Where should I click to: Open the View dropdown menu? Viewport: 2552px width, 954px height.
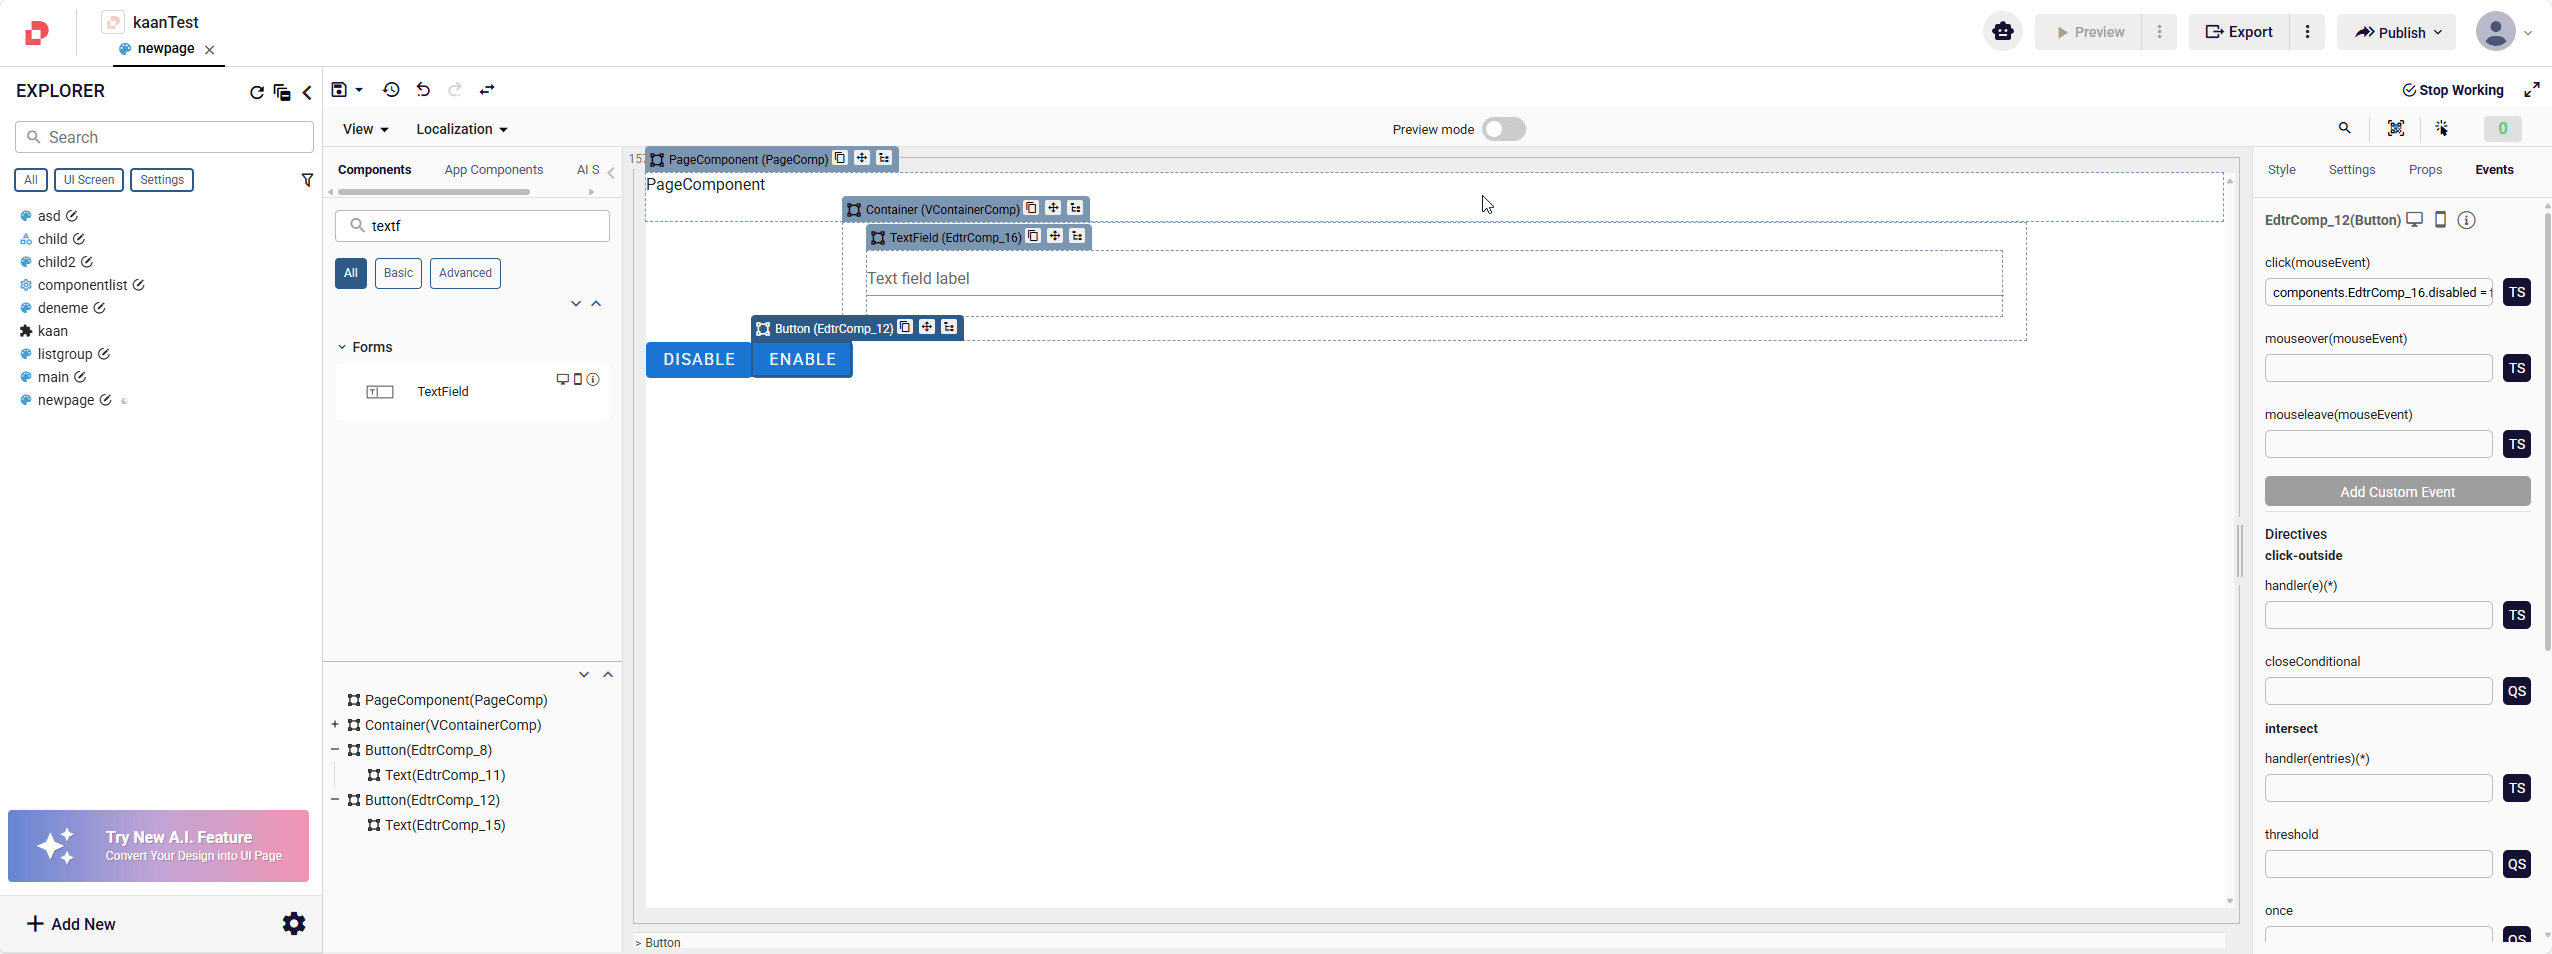pyautogui.click(x=365, y=129)
